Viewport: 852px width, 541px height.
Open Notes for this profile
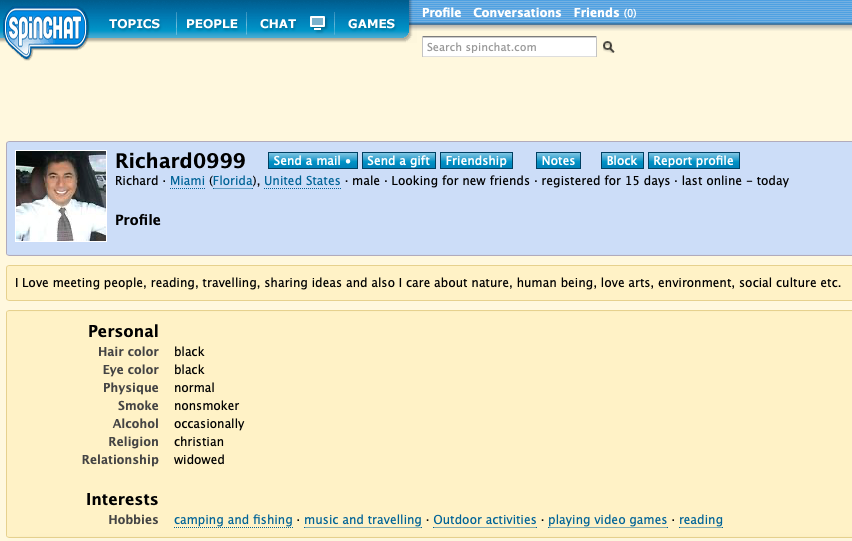click(x=558, y=161)
